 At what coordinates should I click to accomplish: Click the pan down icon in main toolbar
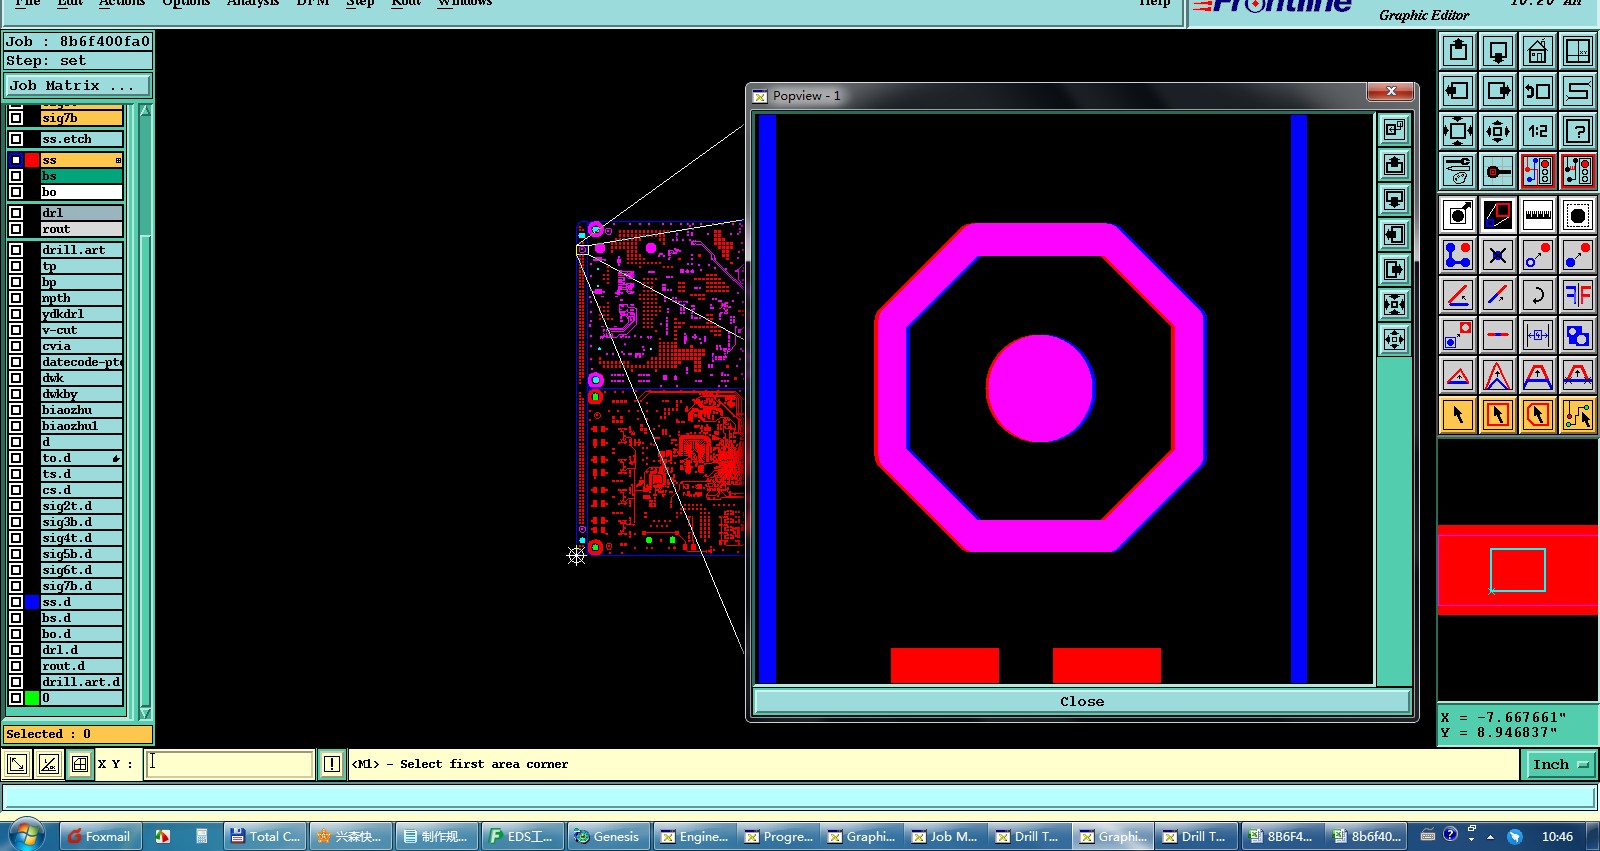[x=1497, y=51]
